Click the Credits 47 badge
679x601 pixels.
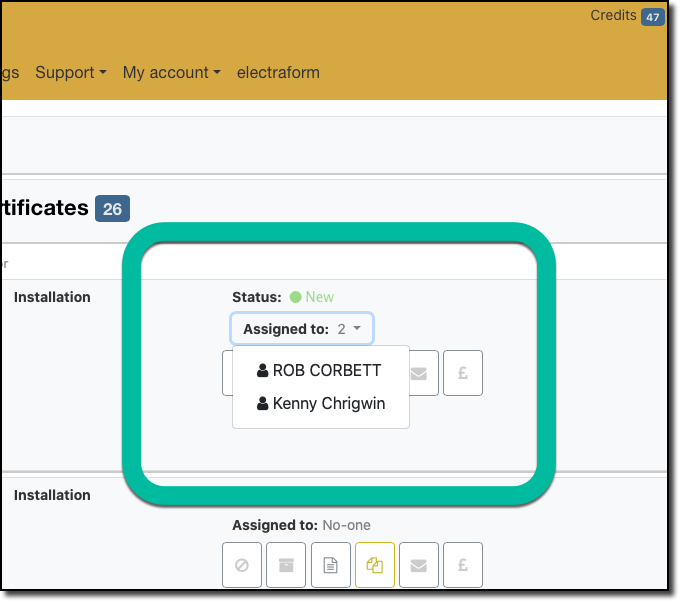[652, 17]
